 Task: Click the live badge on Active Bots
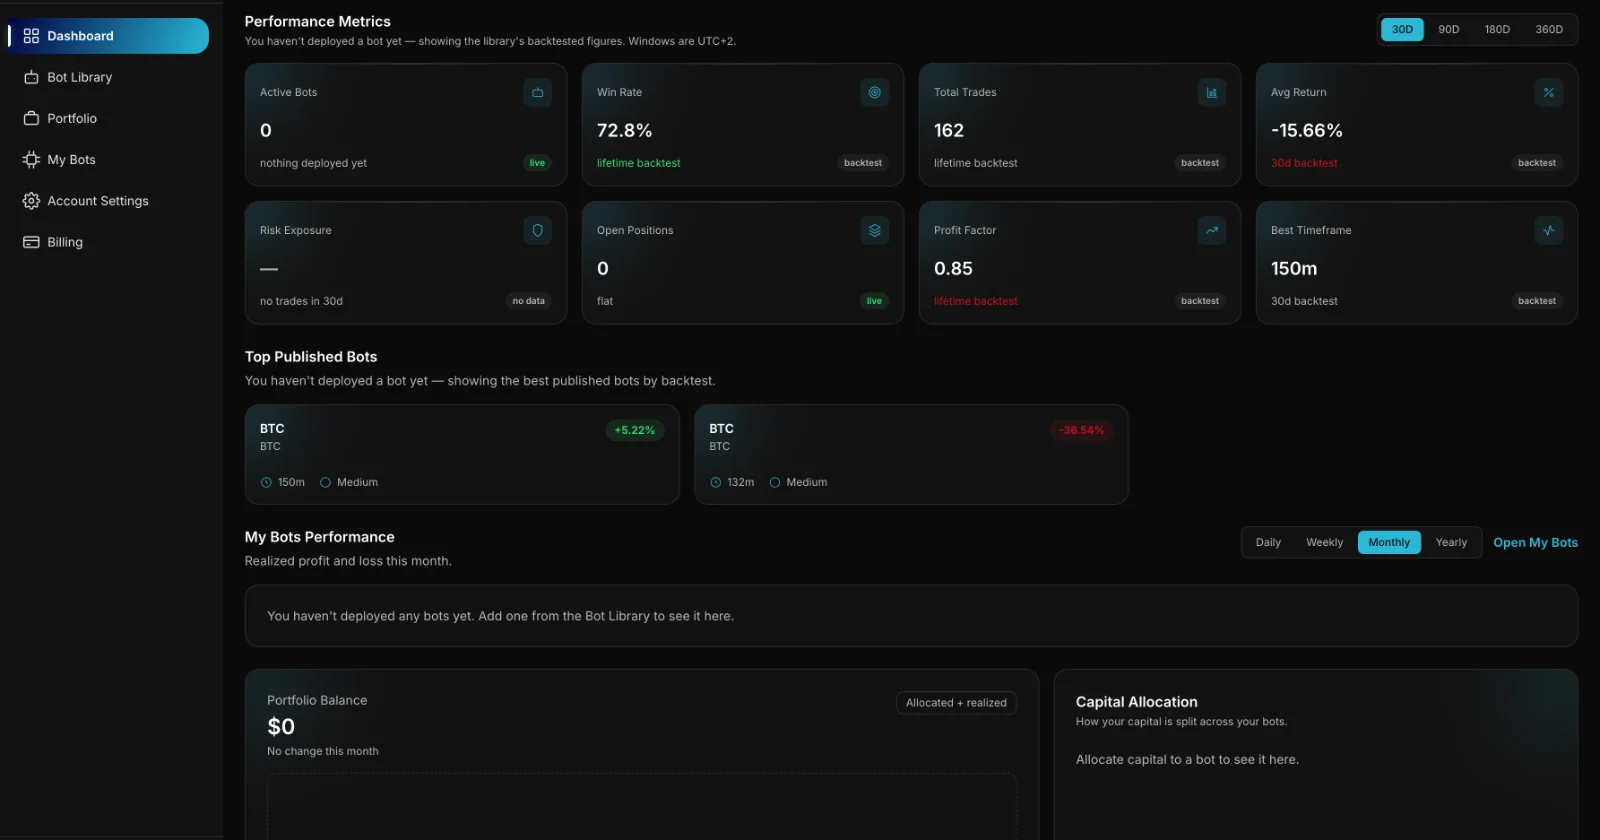[537, 163]
